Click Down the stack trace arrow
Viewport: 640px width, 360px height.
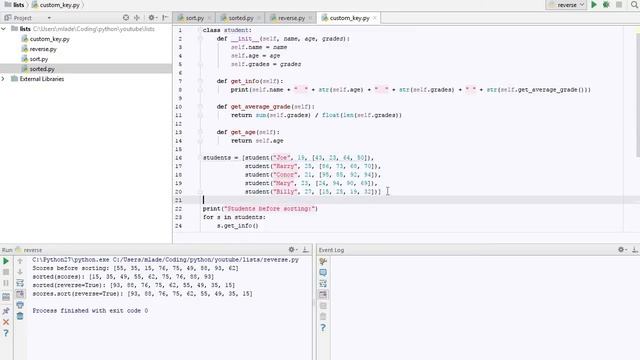coord(20,272)
